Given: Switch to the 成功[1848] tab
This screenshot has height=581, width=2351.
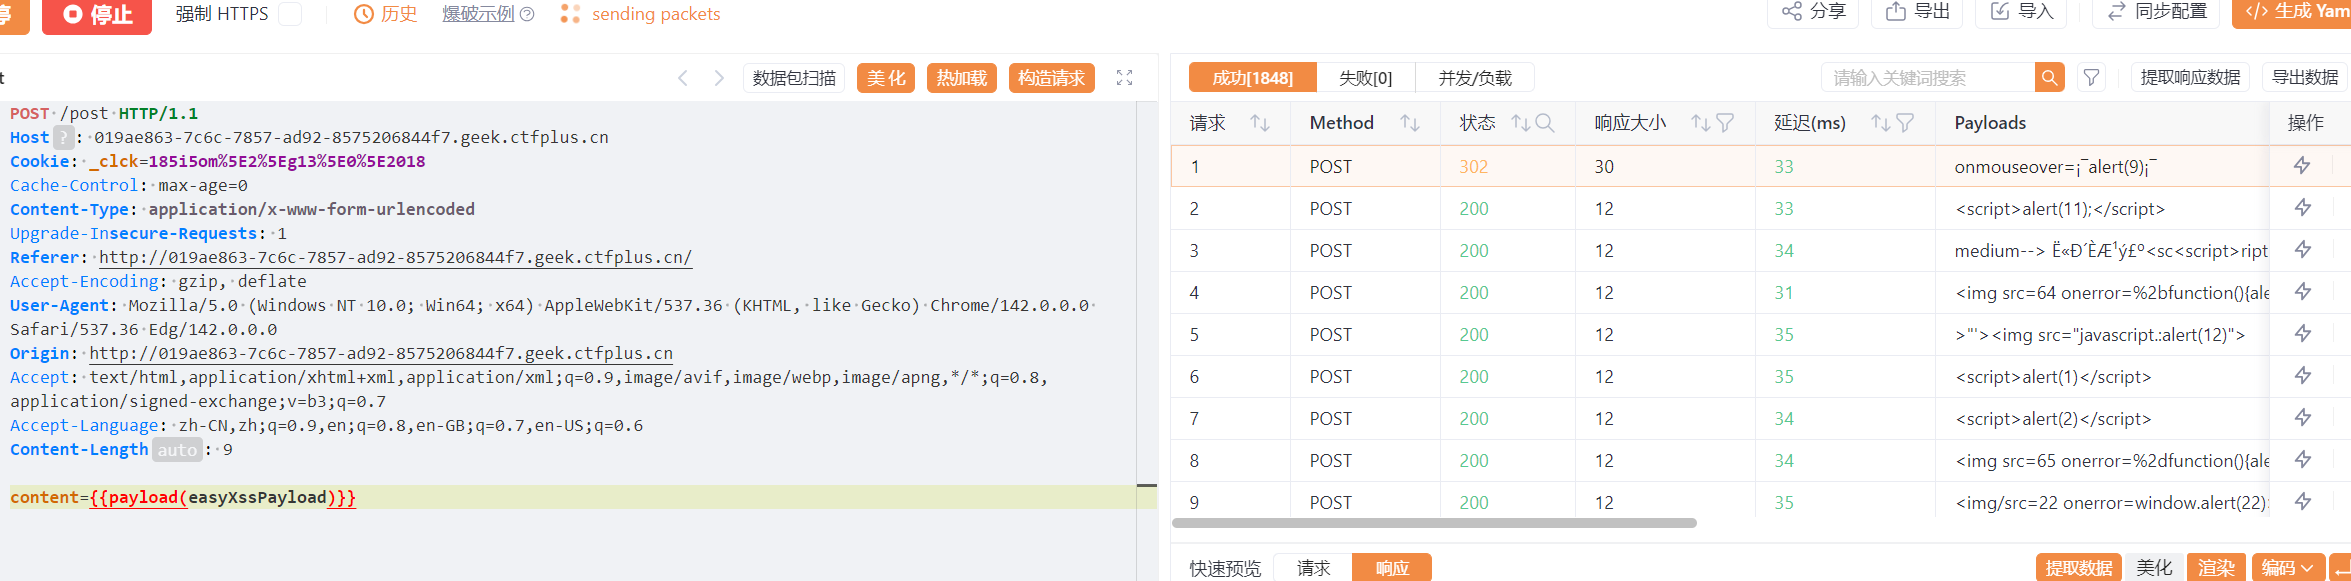Looking at the screenshot, I should pos(1252,78).
